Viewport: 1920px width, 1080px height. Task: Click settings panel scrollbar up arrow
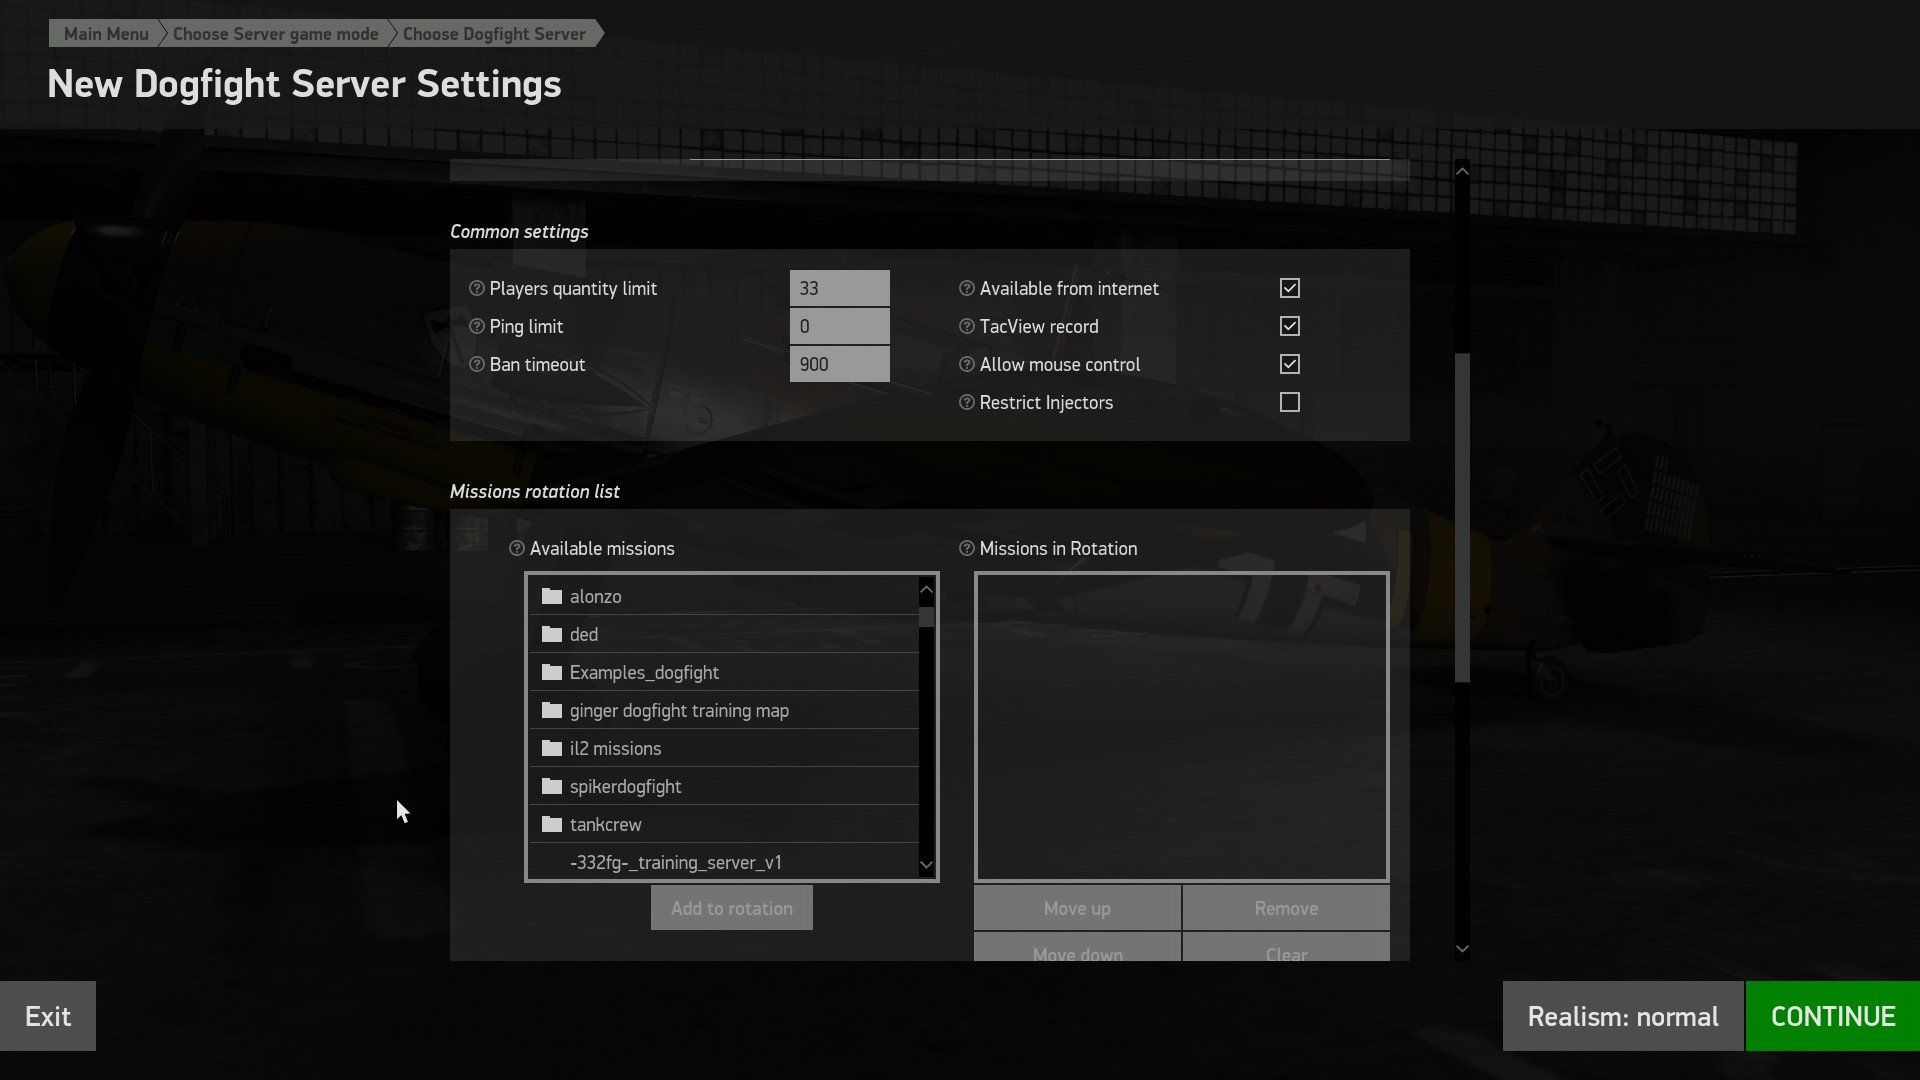coord(1462,171)
